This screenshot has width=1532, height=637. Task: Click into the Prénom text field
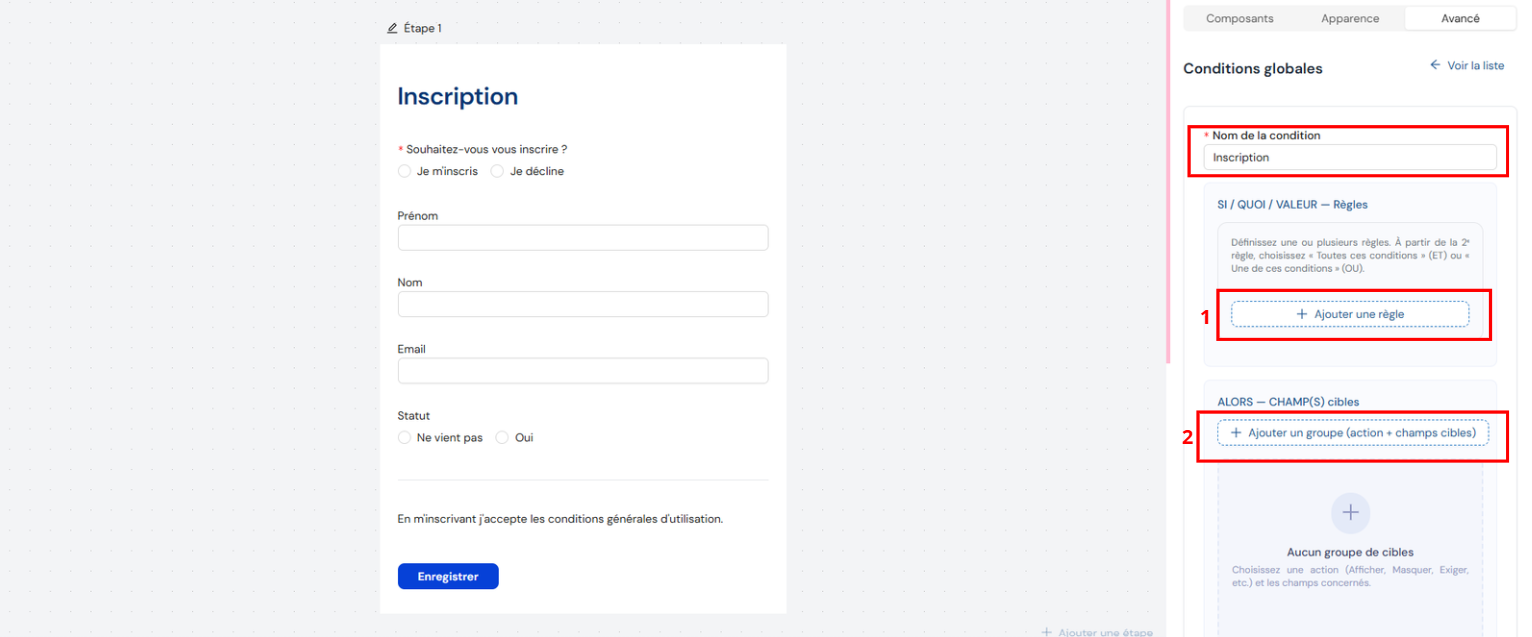582,238
